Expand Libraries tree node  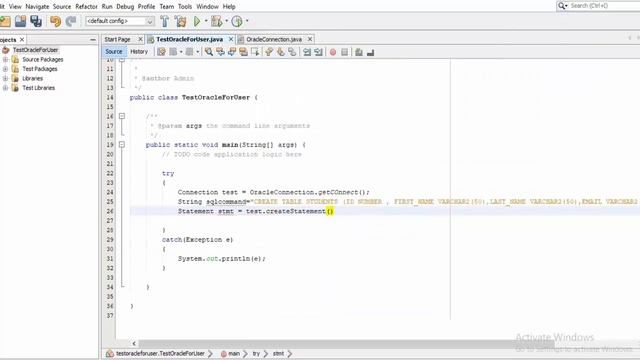pyautogui.click(x=5, y=78)
